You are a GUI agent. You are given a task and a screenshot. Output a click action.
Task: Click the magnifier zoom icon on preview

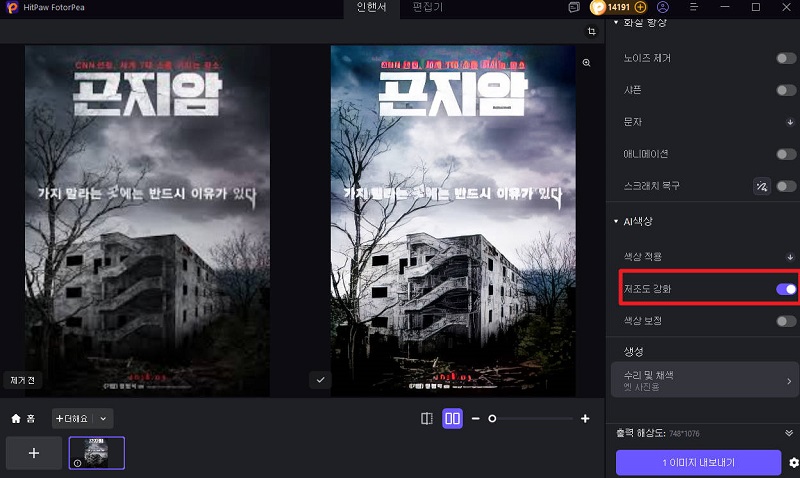(x=587, y=62)
